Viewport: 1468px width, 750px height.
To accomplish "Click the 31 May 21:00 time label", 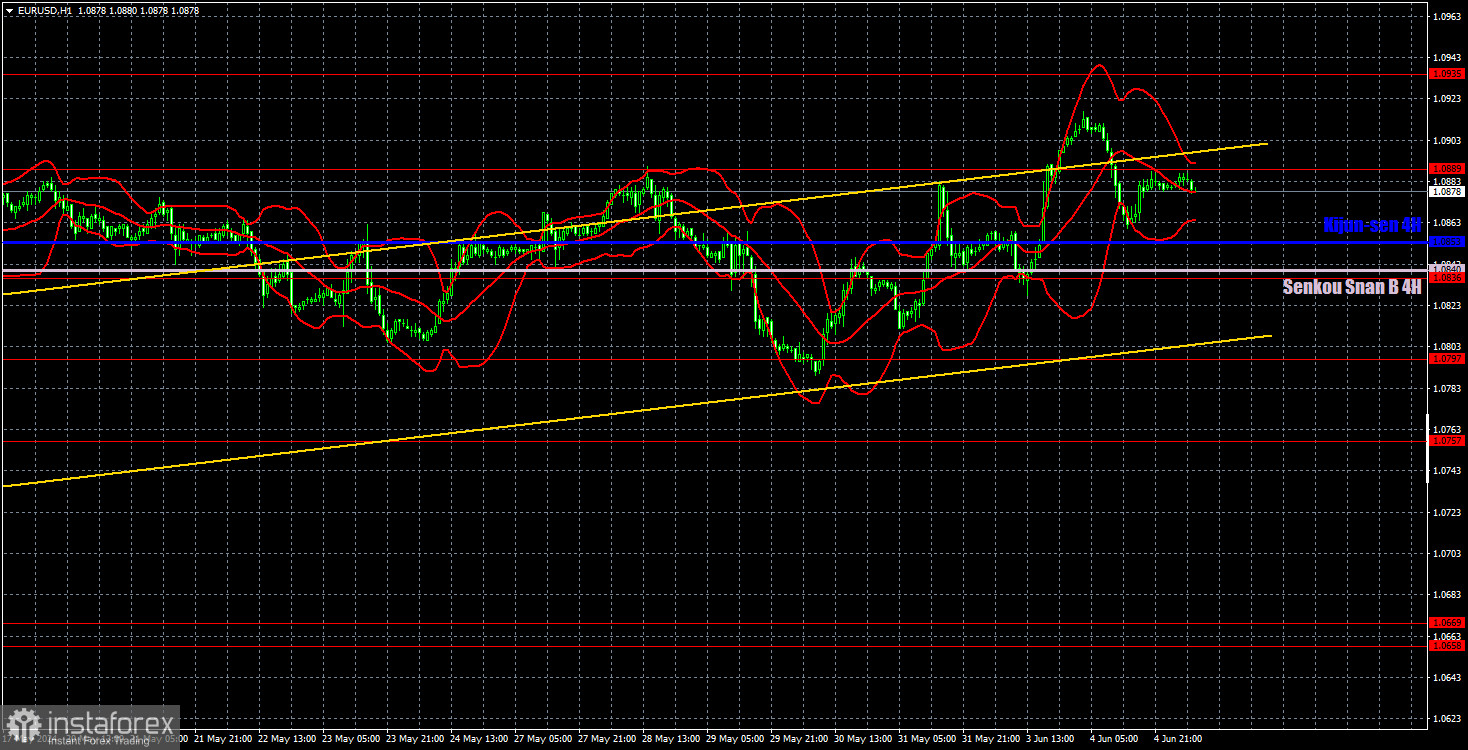I will point(990,739).
